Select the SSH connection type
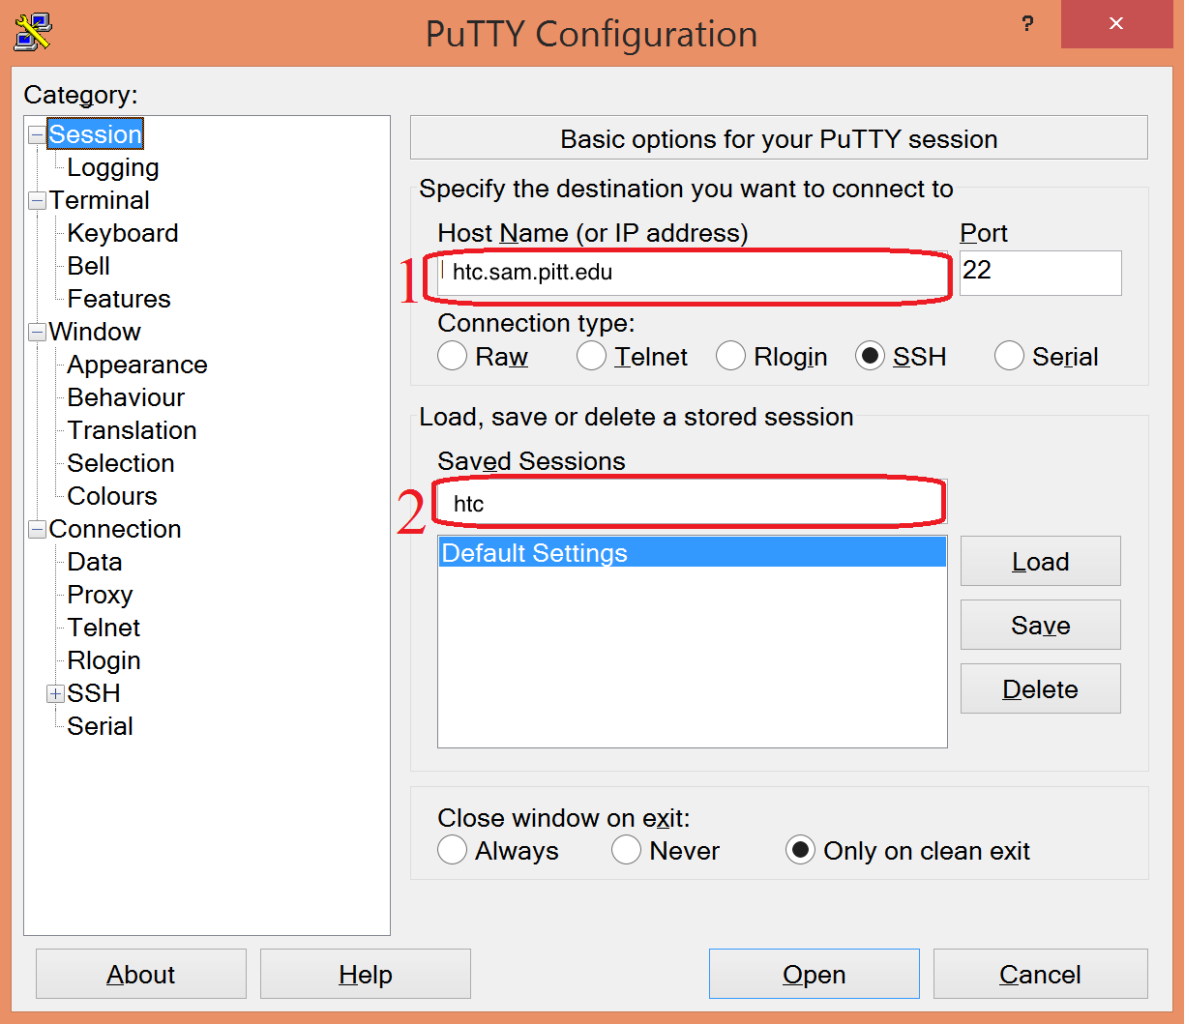Screen dimensions: 1185x1024 pos(870,356)
